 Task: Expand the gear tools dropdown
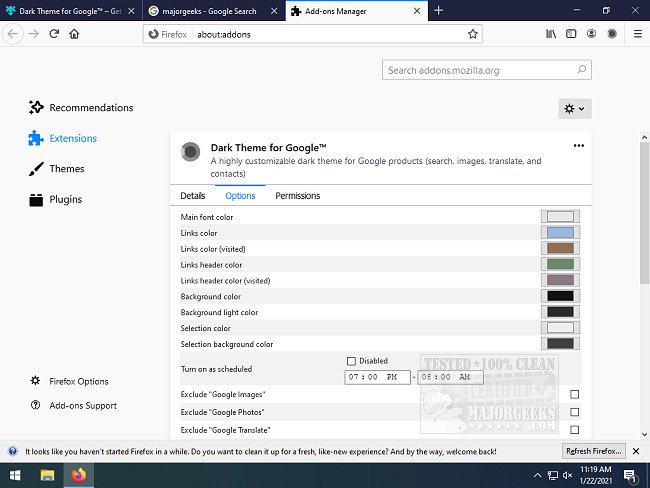(574, 108)
